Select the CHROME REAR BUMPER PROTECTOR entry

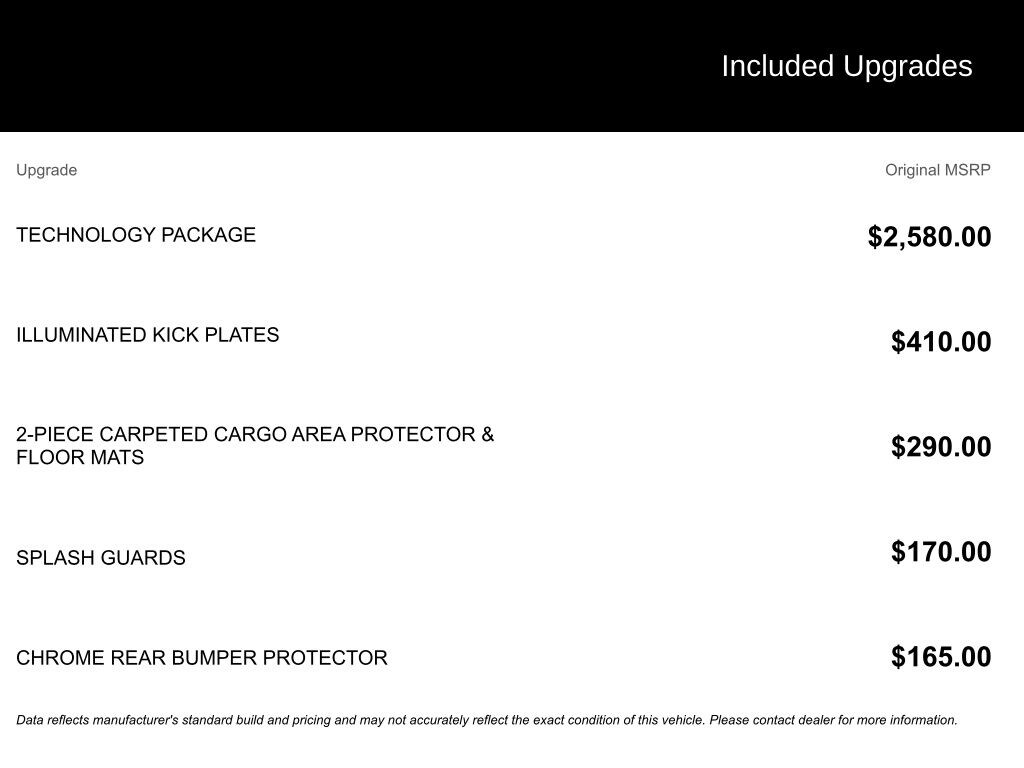pyautogui.click(x=201, y=658)
